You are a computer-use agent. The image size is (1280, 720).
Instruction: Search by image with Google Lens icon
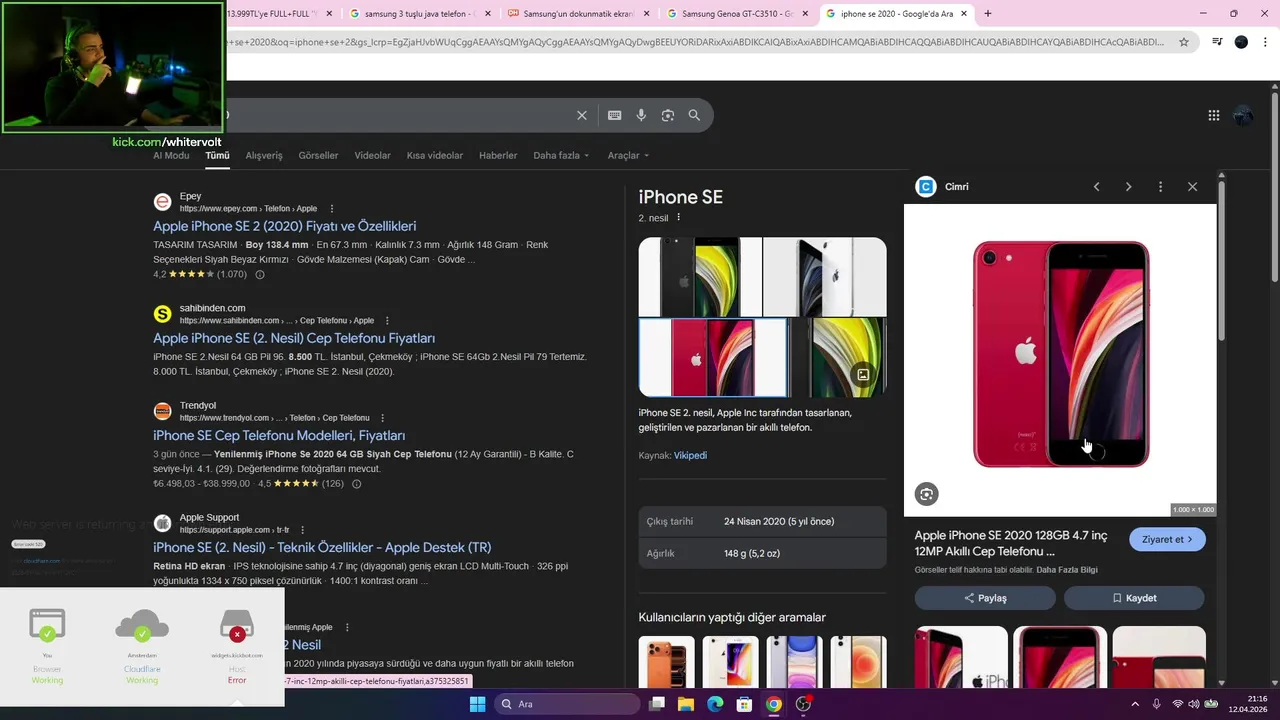668,115
